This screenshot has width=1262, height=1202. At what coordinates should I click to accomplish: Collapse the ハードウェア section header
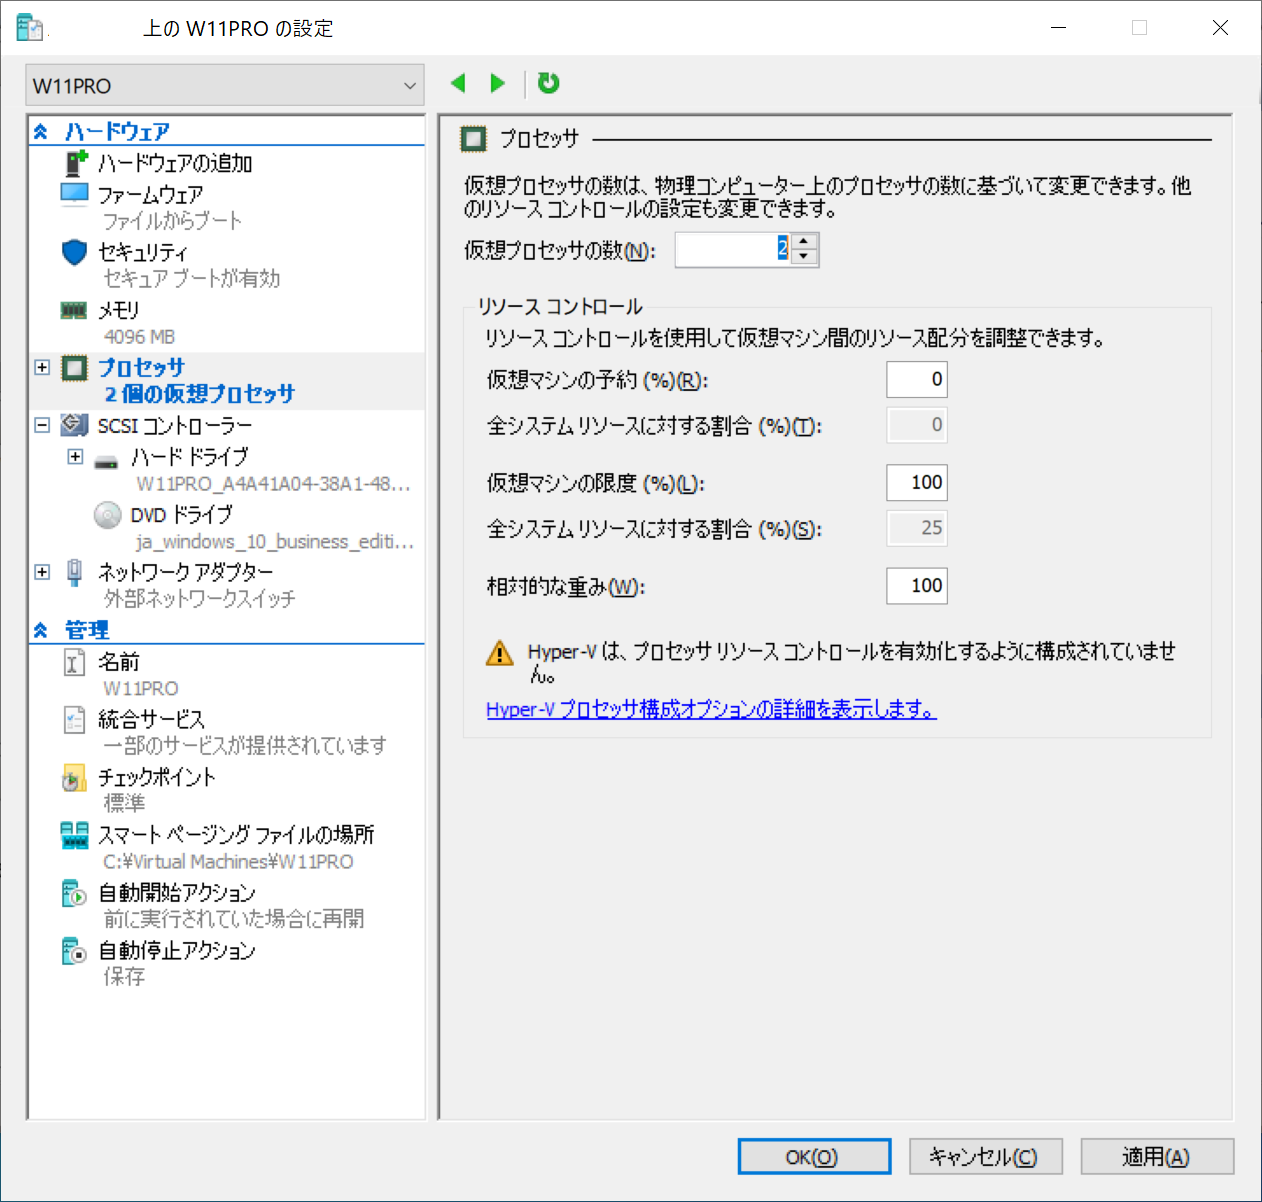point(40,131)
